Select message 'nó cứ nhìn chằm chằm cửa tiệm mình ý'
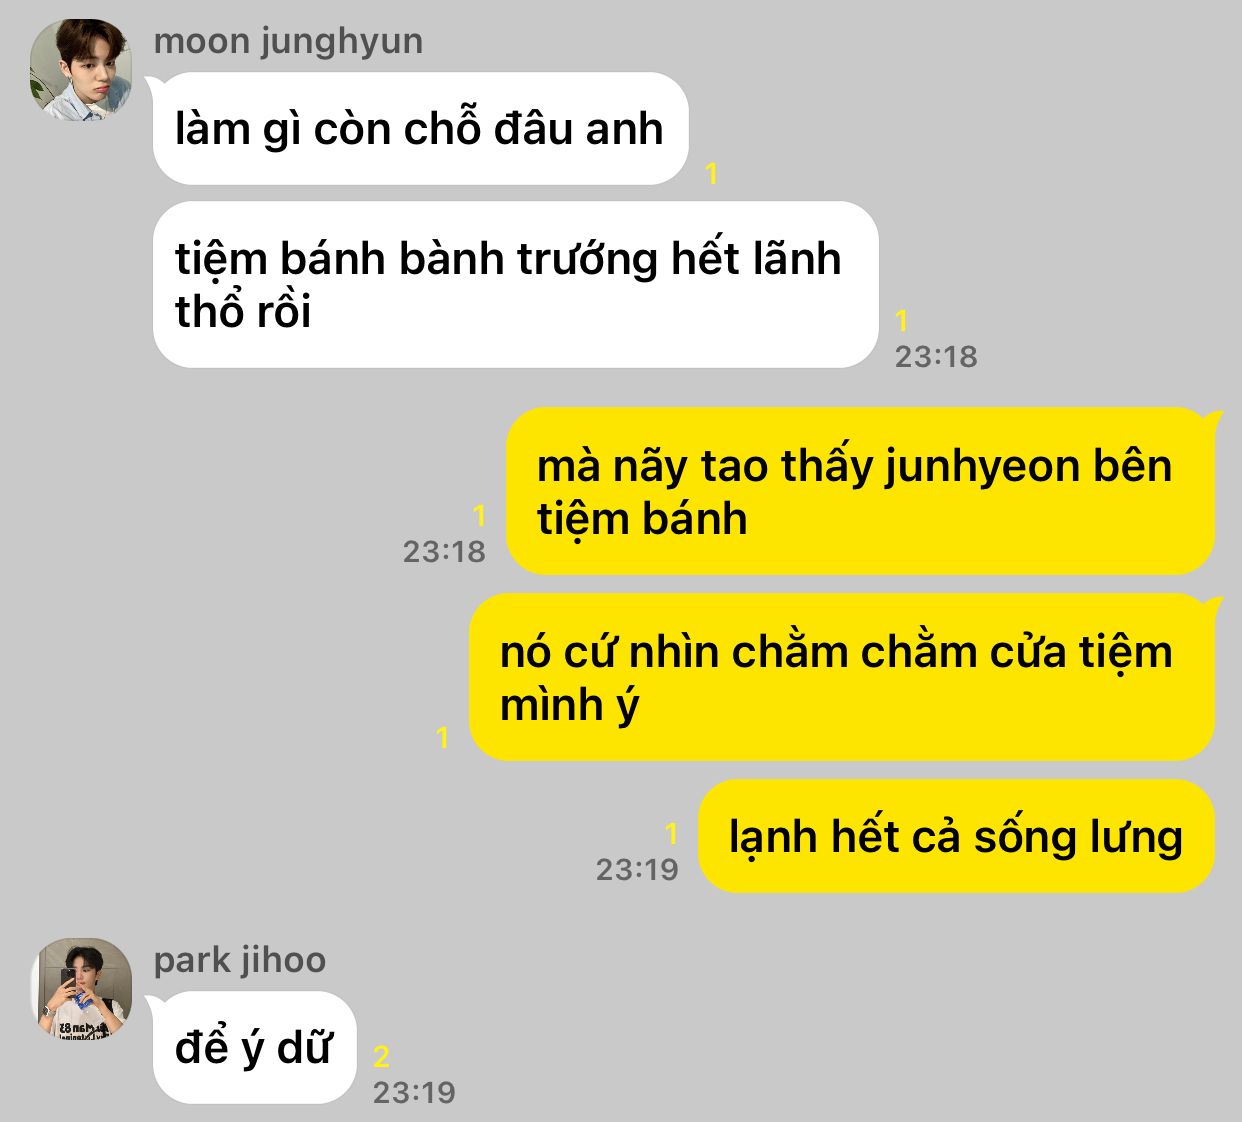The width and height of the screenshot is (1242, 1122). click(842, 677)
